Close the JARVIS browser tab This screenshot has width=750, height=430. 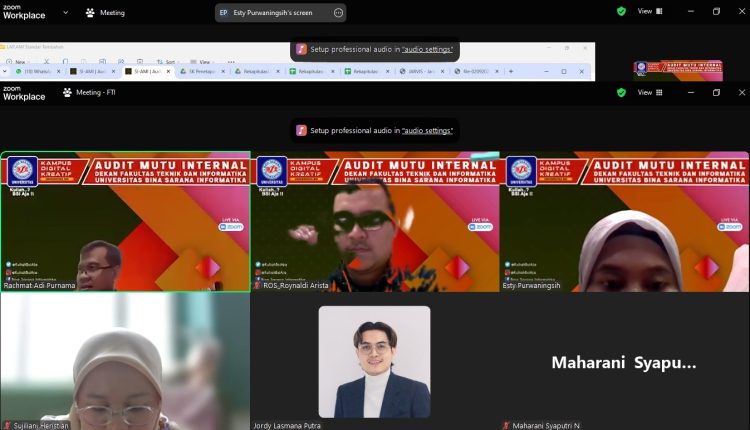(x=442, y=71)
